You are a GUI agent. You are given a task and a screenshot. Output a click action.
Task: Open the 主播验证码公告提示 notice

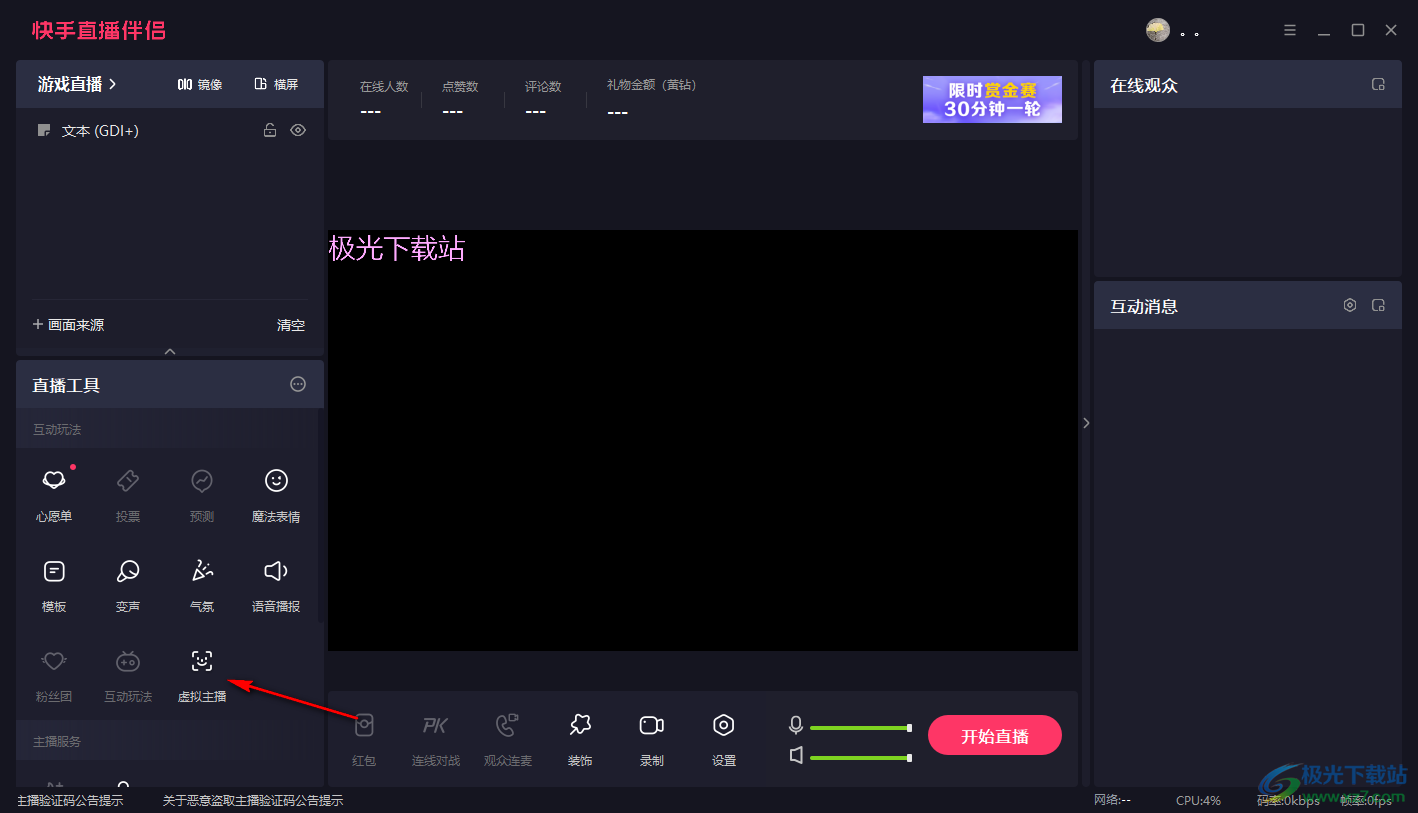(x=70, y=800)
